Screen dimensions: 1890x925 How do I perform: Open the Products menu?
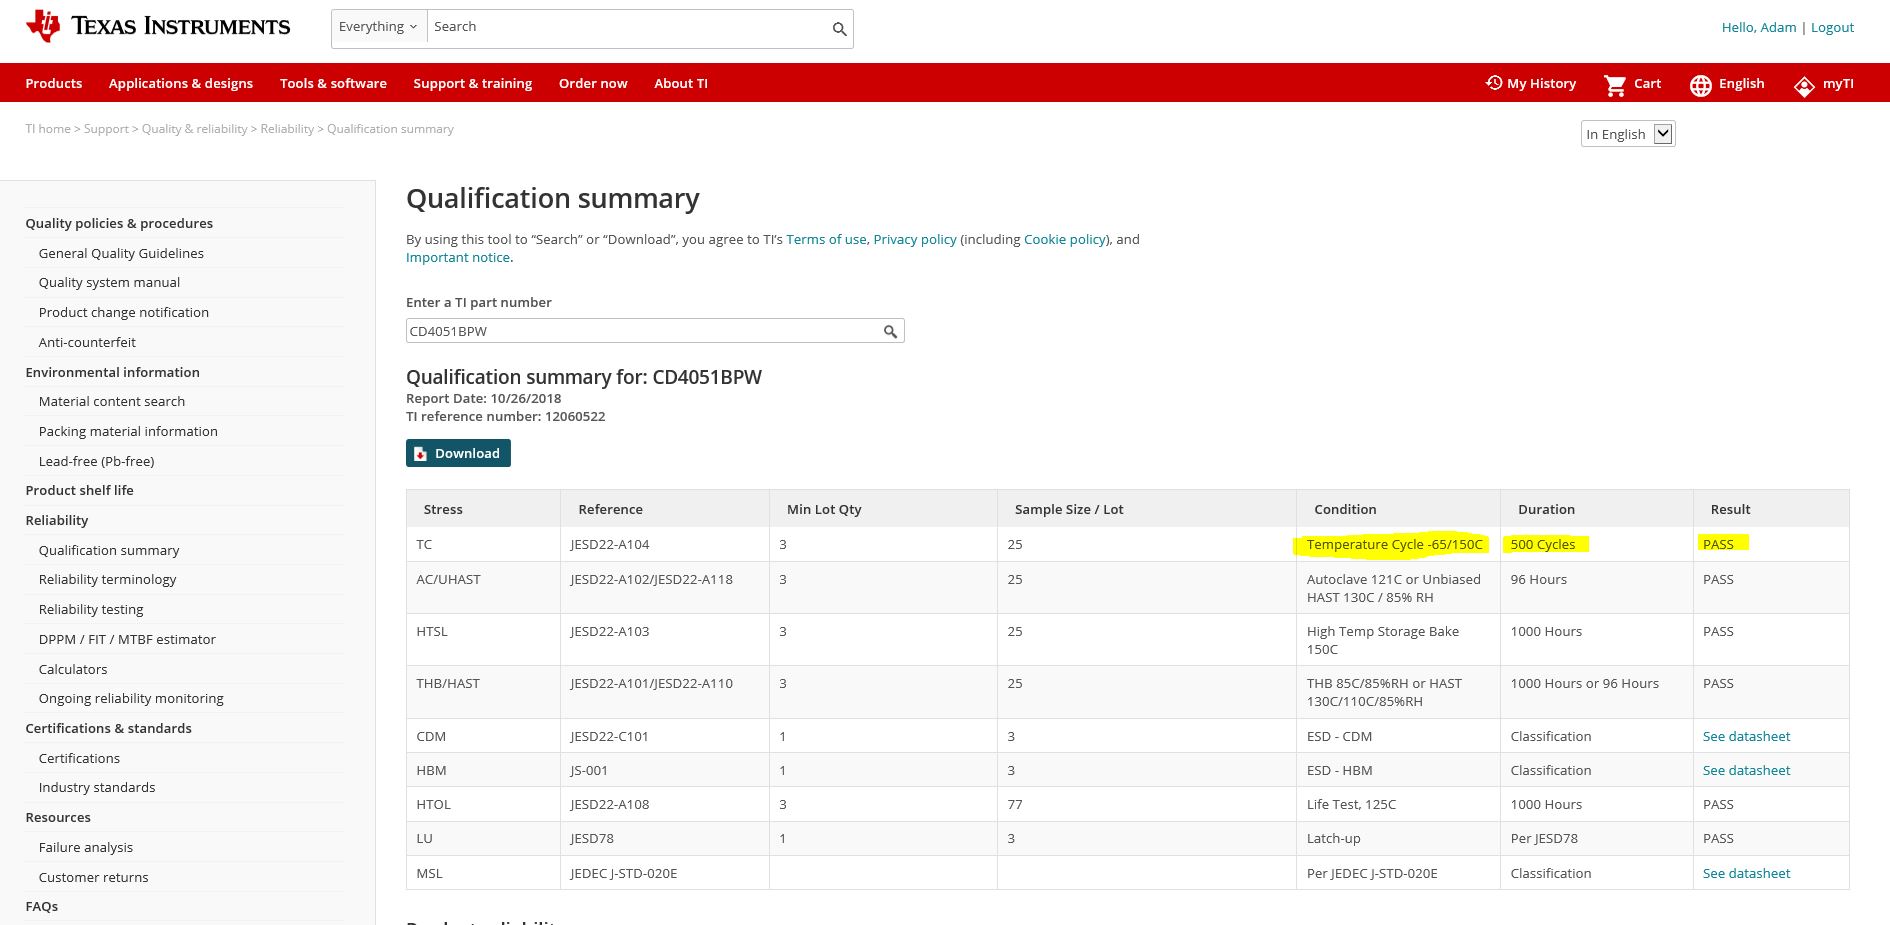pyautogui.click(x=54, y=83)
